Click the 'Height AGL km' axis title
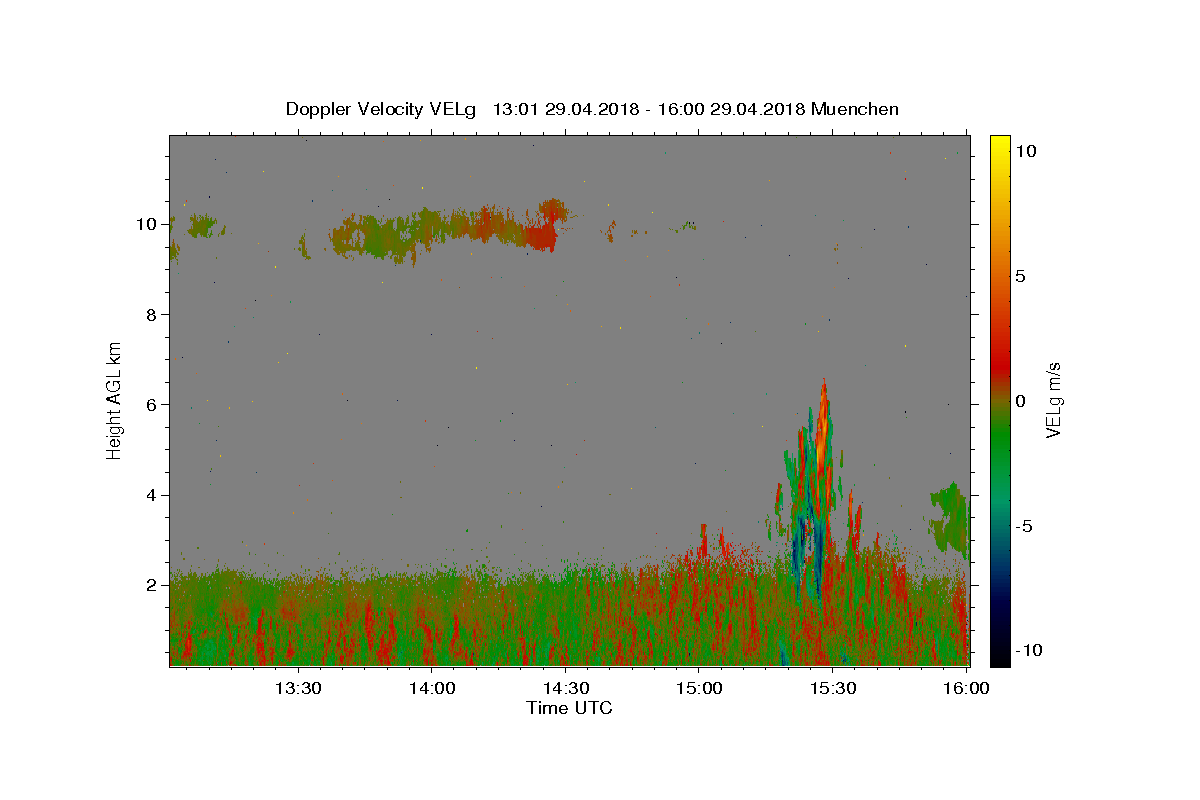This screenshot has height=800, width=1200. (x=115, y=400)
